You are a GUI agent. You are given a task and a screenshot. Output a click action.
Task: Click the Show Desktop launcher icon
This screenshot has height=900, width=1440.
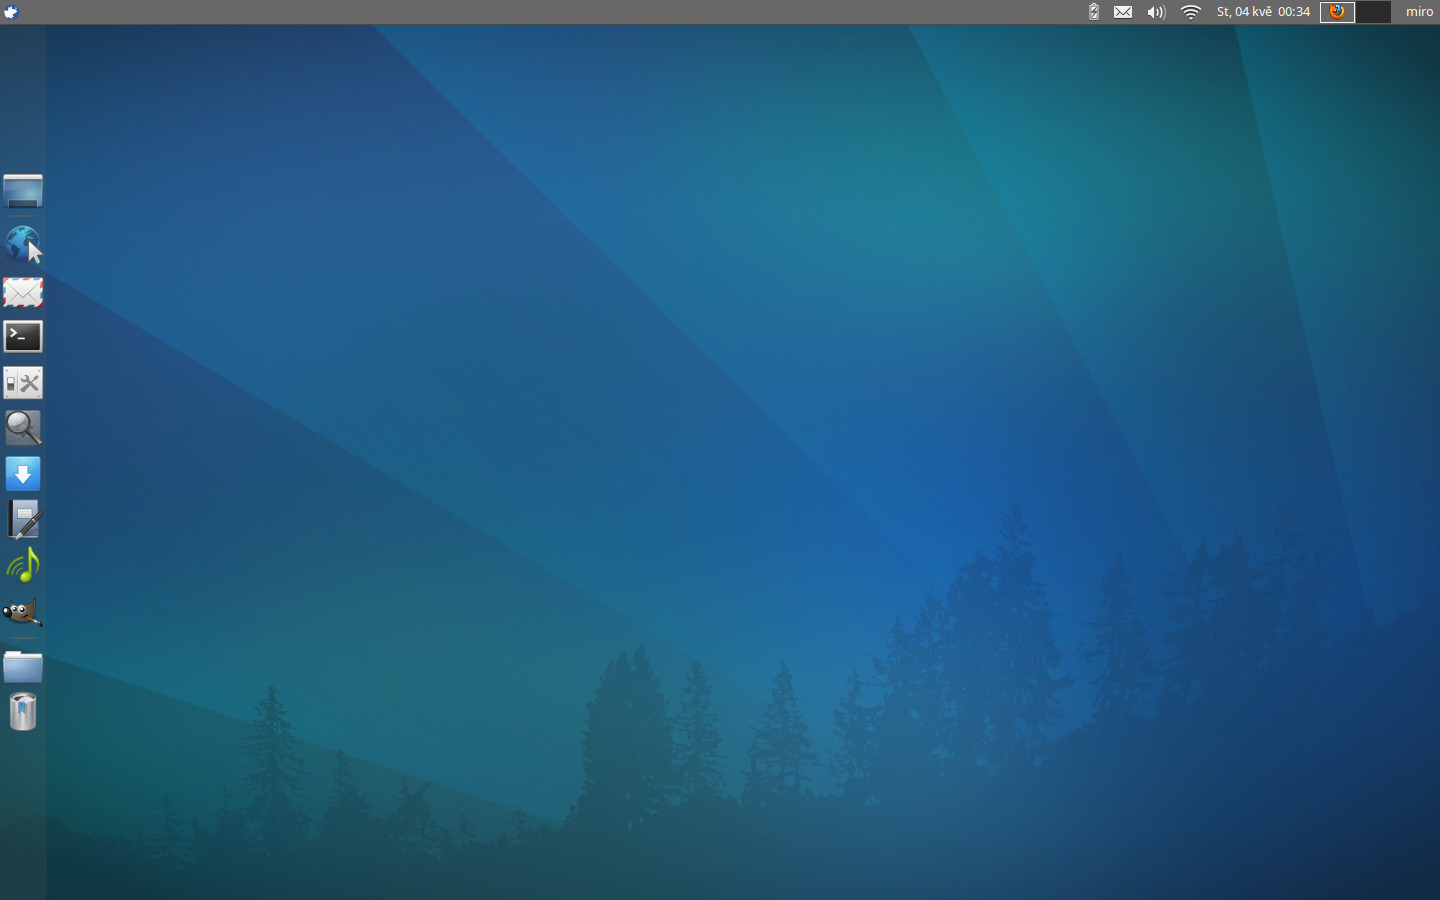[23, 191]
